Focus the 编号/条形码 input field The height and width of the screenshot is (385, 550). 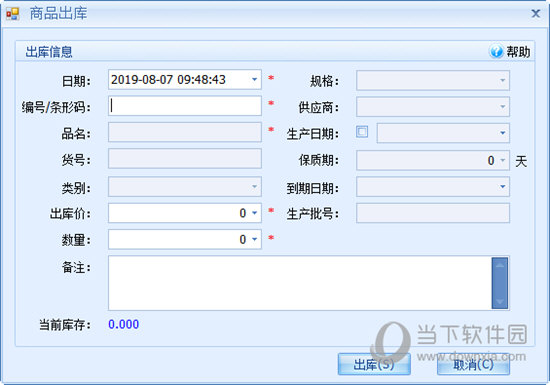[185, 106]
